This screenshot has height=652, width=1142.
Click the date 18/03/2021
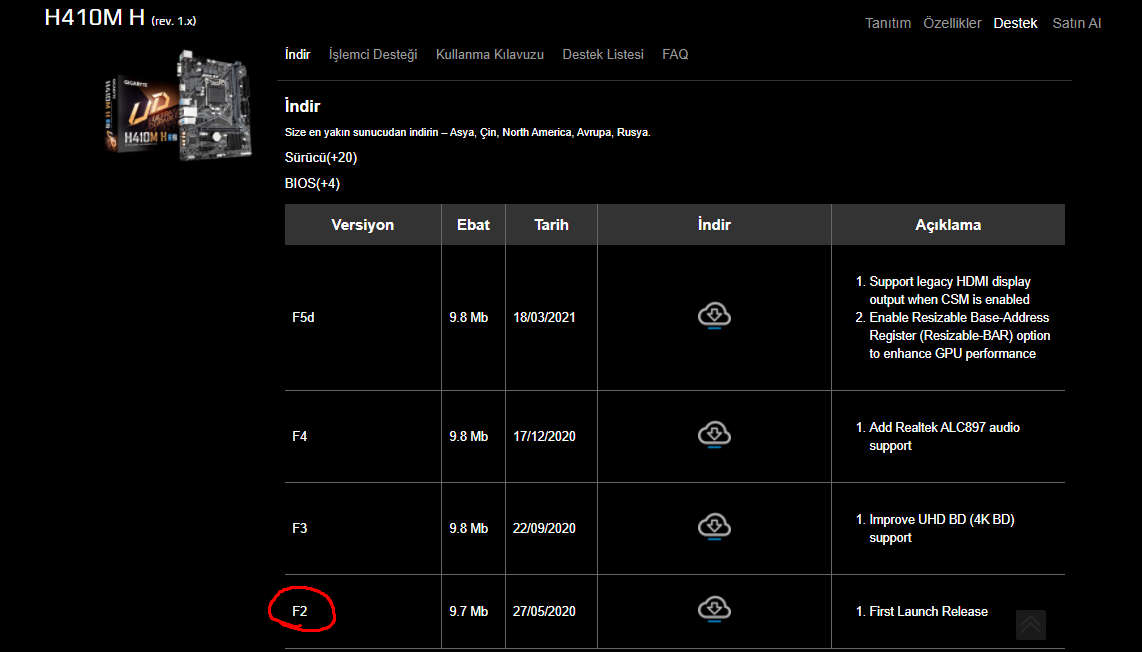(x=544, y=318)
